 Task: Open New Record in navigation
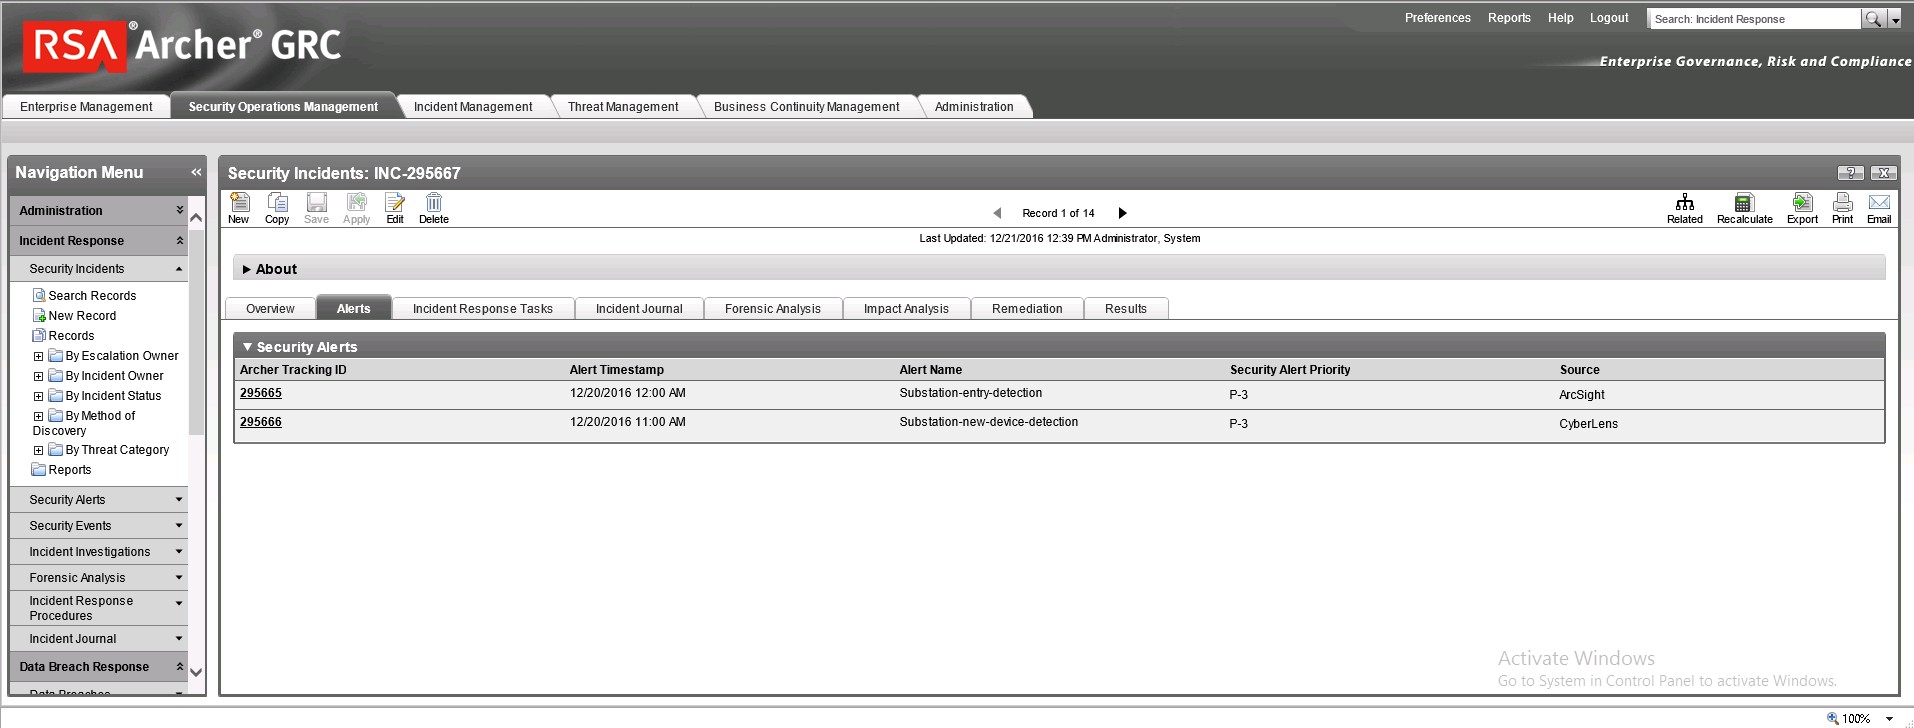point(82,316)
